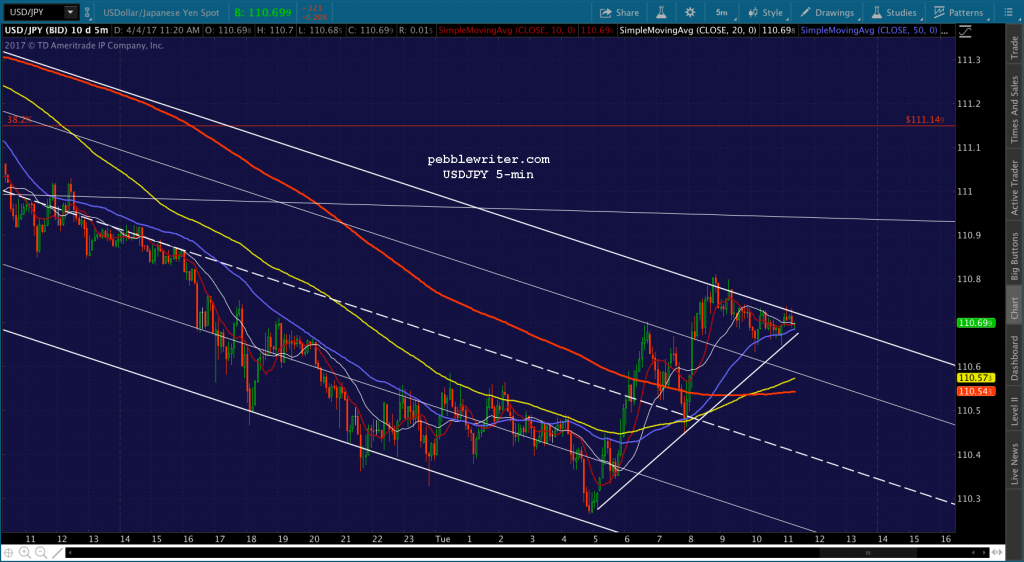The height and width of the screenshot is (562, 1024).
Task: Click the green 110.699 current price tag
Action: pyautogui.click(x=976, y=323)
